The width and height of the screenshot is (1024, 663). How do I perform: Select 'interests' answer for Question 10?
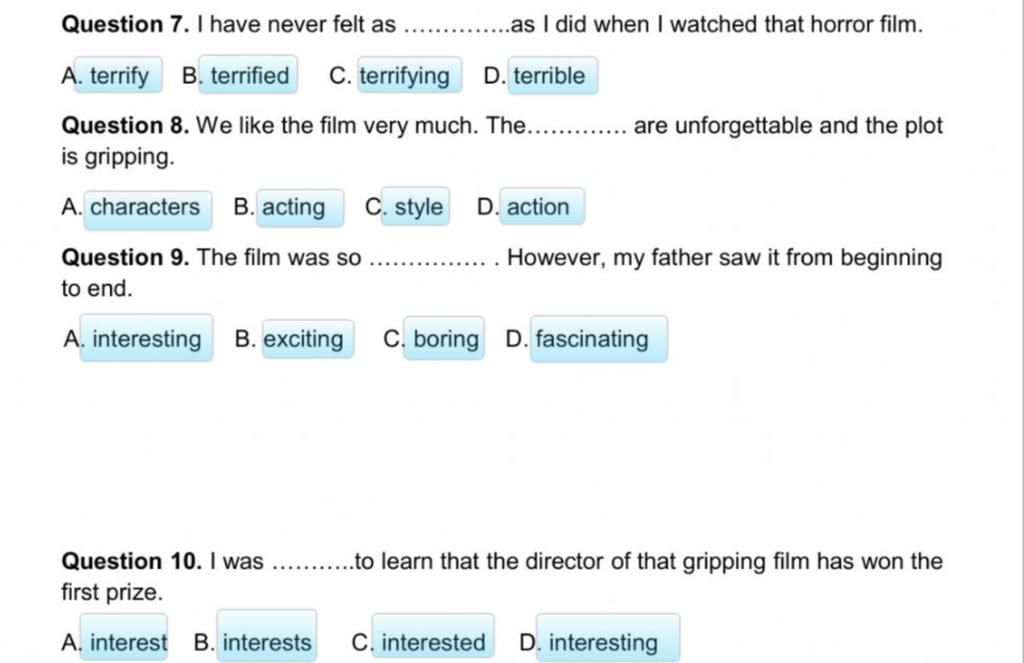coord(267,636)
